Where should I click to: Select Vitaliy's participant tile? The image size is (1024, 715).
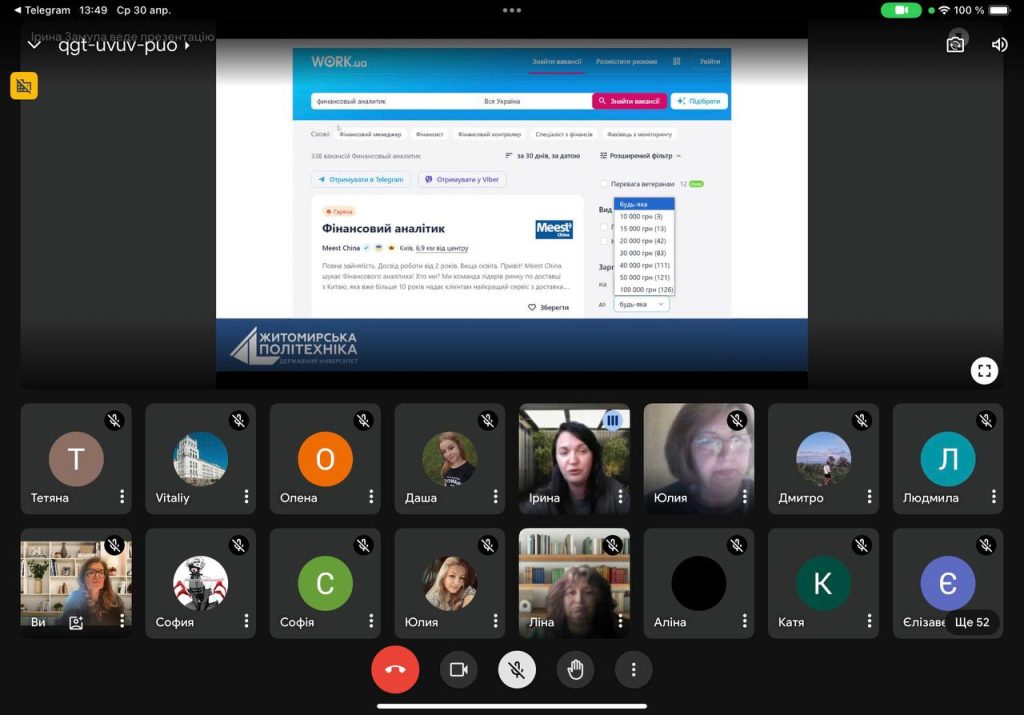click(200, 458)
